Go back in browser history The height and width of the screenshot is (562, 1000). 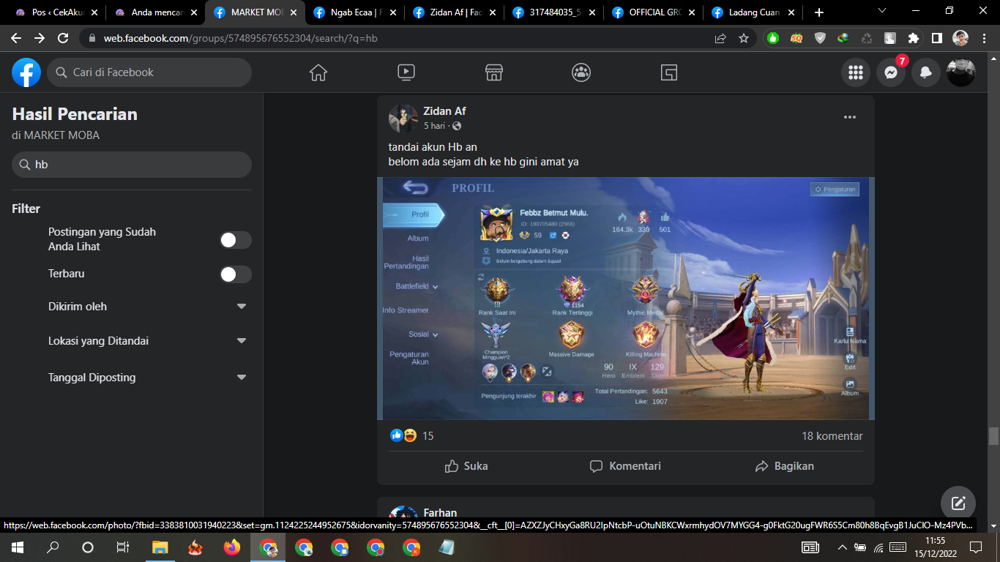[x=16, y=38]
